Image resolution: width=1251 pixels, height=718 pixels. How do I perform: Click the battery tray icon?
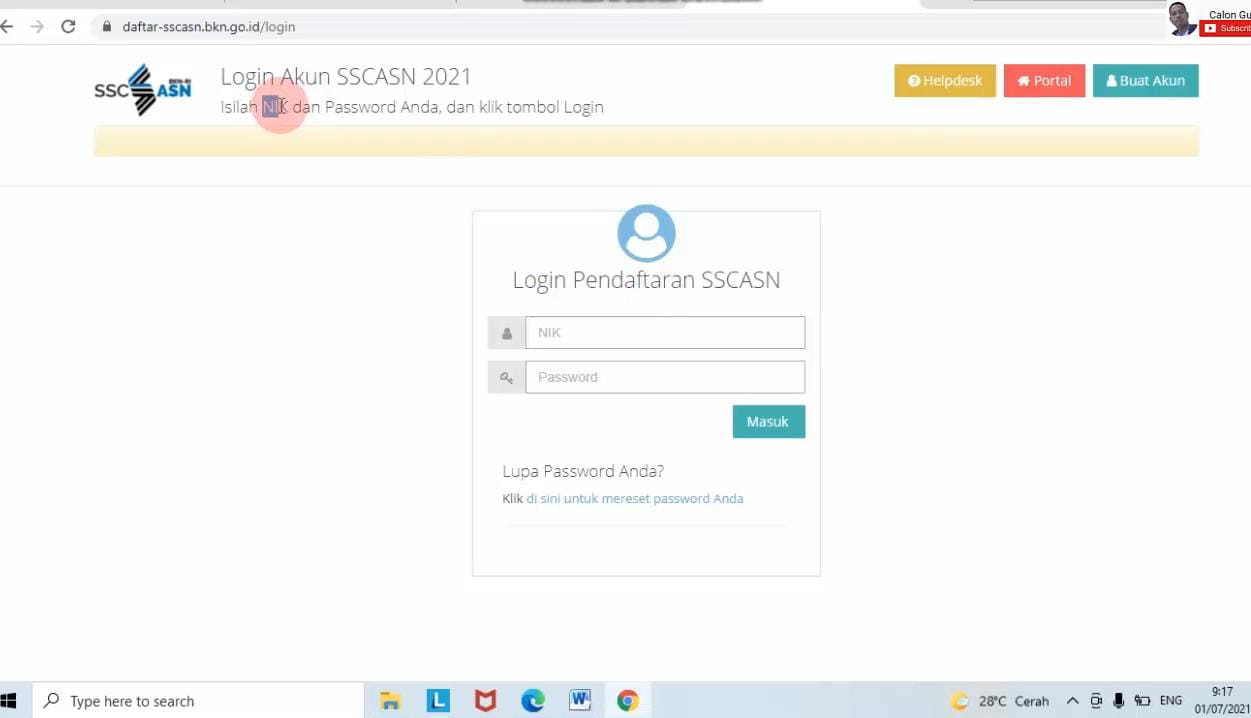coord(1142,701)
